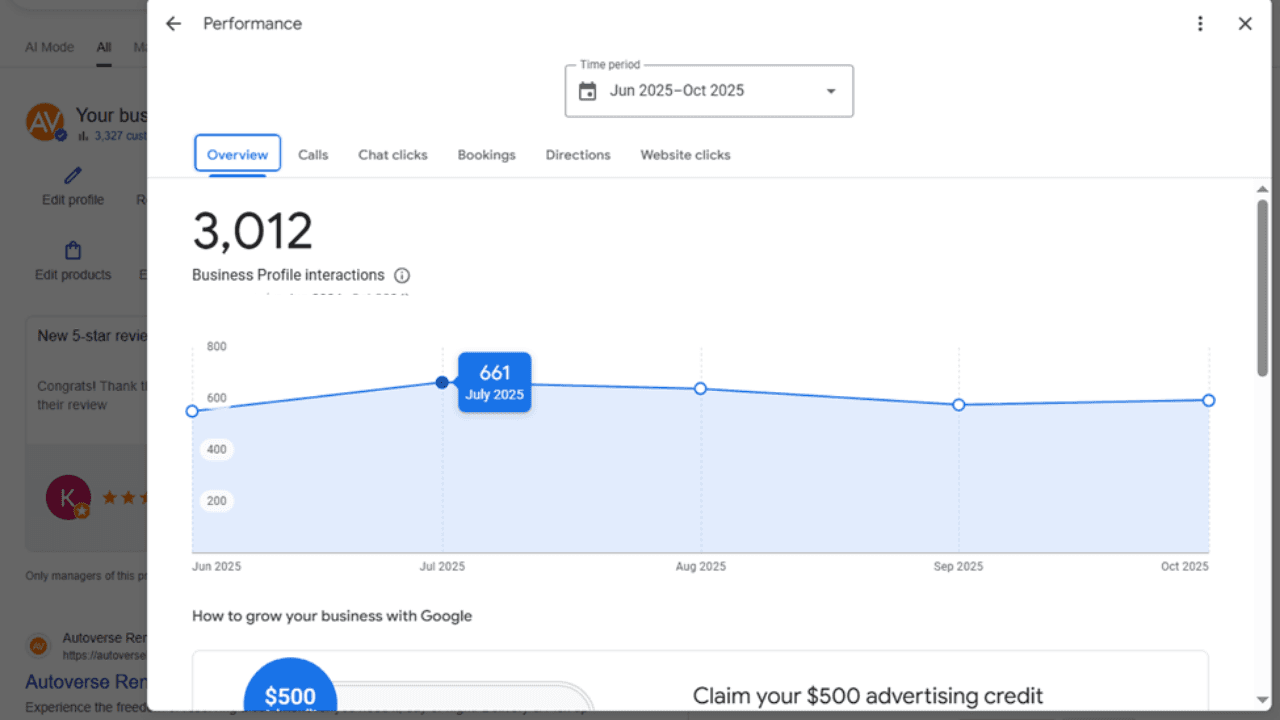Click the info icon next to Business Profile interactions
The image size is (1280, 720).
(402, 275)
